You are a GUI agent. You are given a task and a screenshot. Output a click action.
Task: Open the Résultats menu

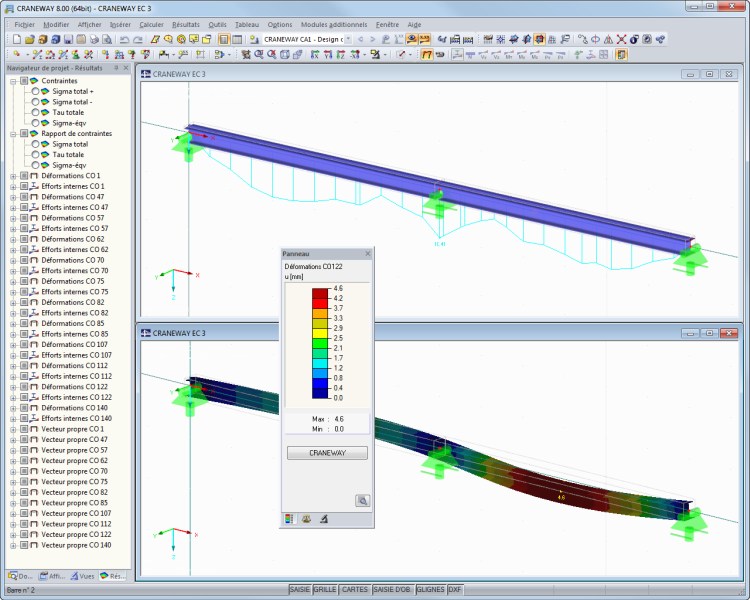click(186, 24)
